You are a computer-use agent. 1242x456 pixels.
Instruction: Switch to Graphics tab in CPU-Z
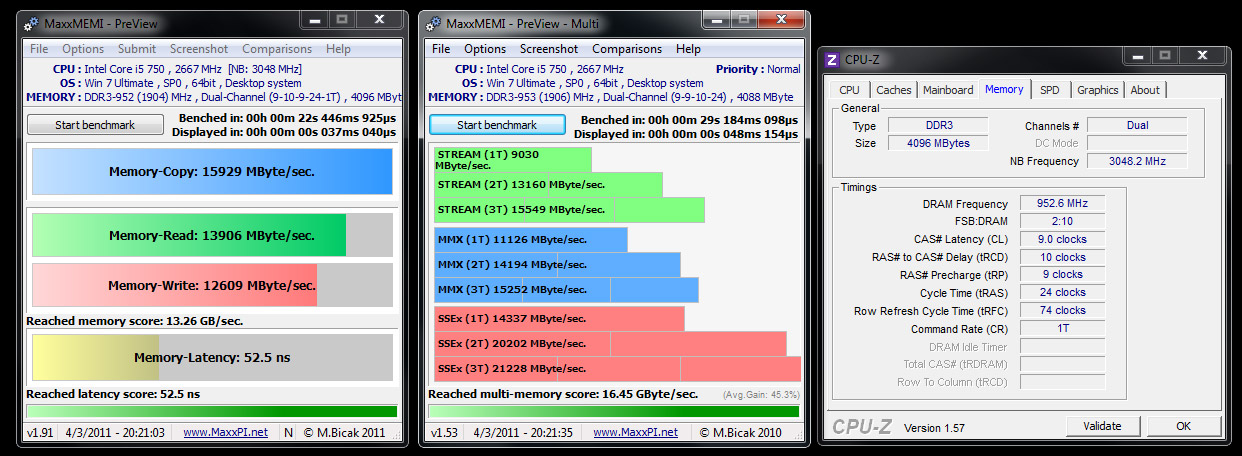(1098, 90)
